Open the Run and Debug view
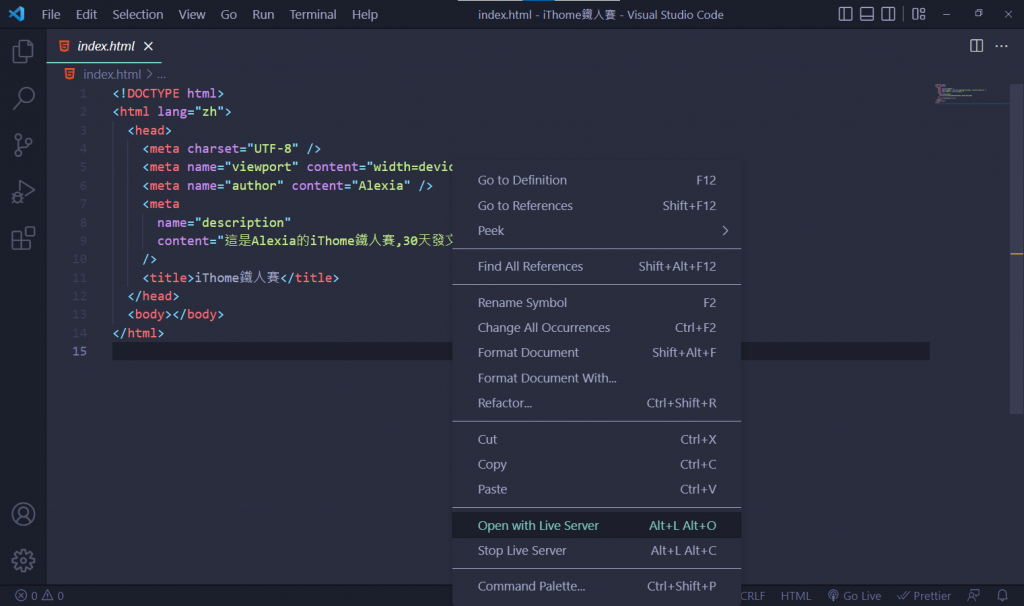Image resolution: width=1024 pixels, height=606 pixels. pyautogui.click(x=23, y=192)
